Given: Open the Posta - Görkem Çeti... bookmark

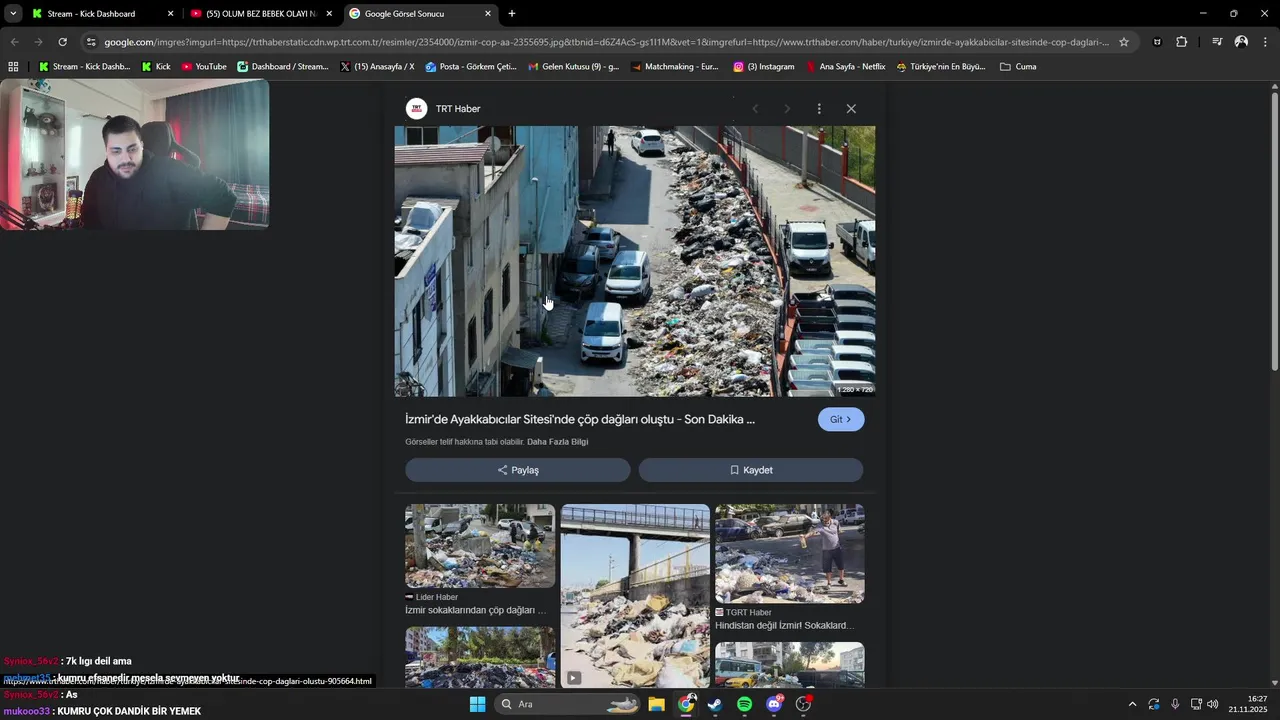Looking at the screenshot, I should (470, 67).
